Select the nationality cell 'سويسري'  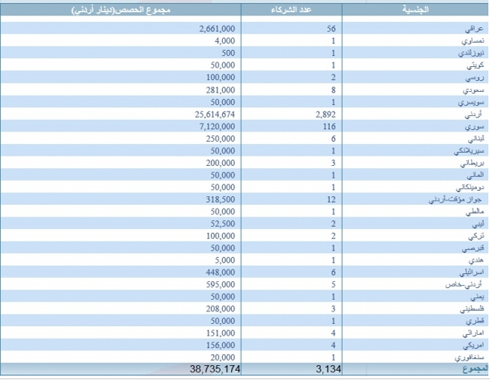471,102
